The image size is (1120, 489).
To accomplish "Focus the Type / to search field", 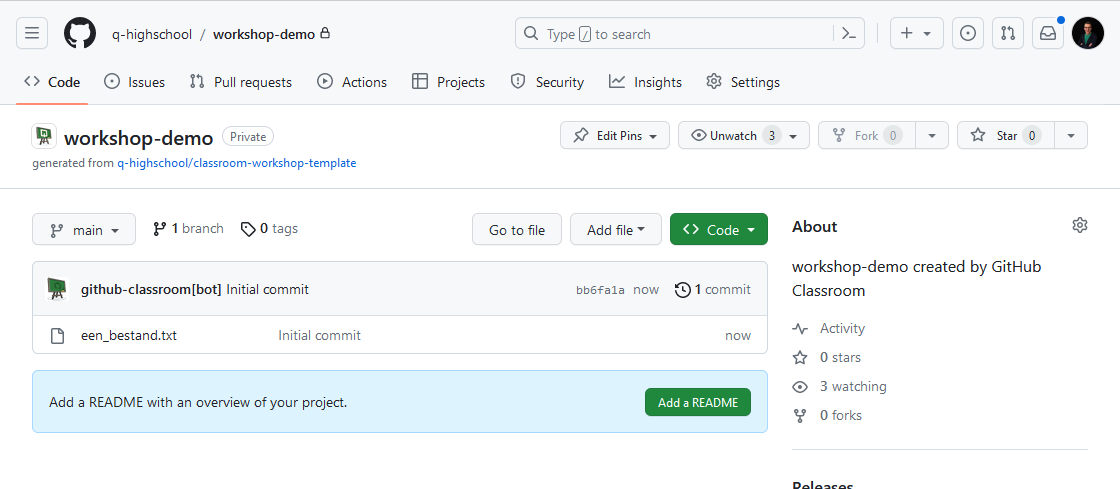I will click(x=675, y=34).
